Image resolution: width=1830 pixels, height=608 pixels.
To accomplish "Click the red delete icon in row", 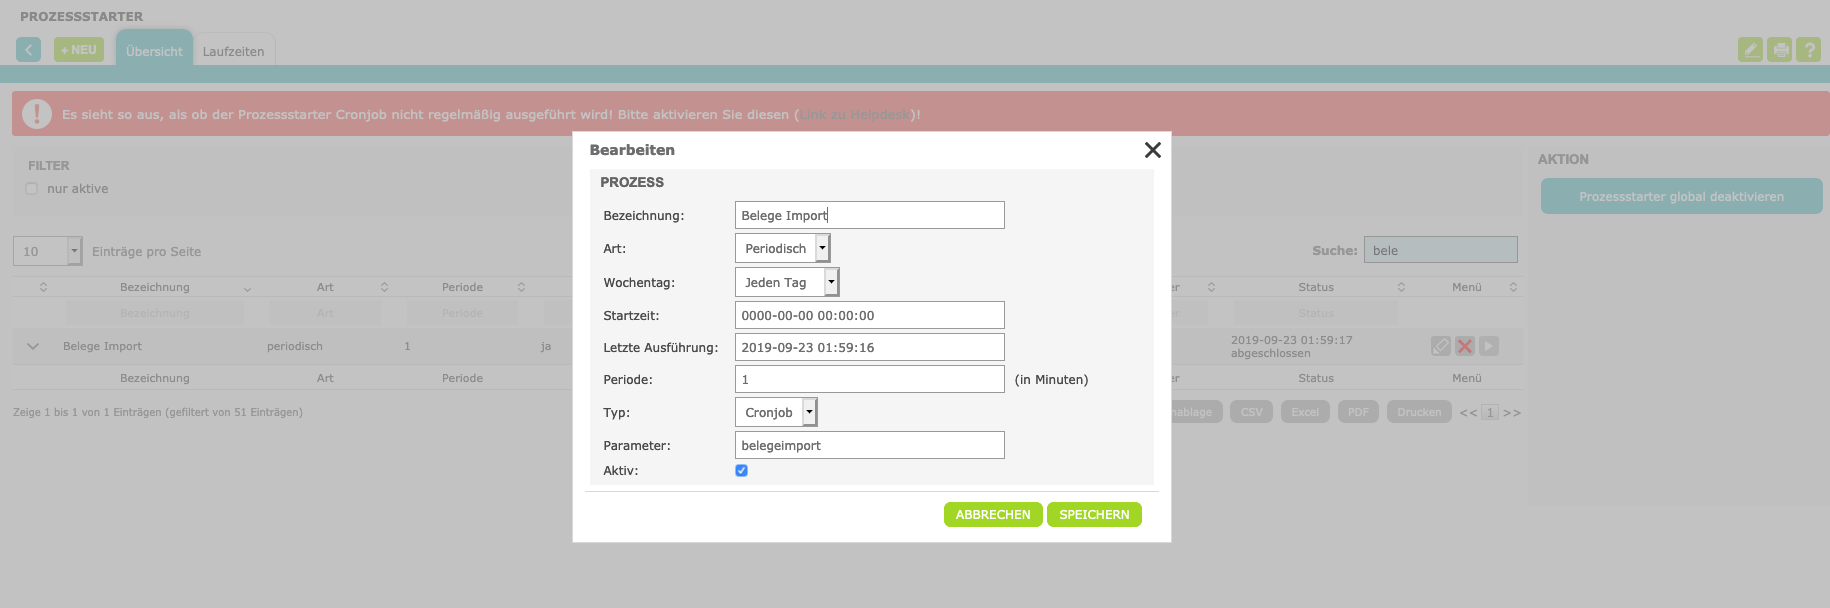I will click(x=1464, y=346).
